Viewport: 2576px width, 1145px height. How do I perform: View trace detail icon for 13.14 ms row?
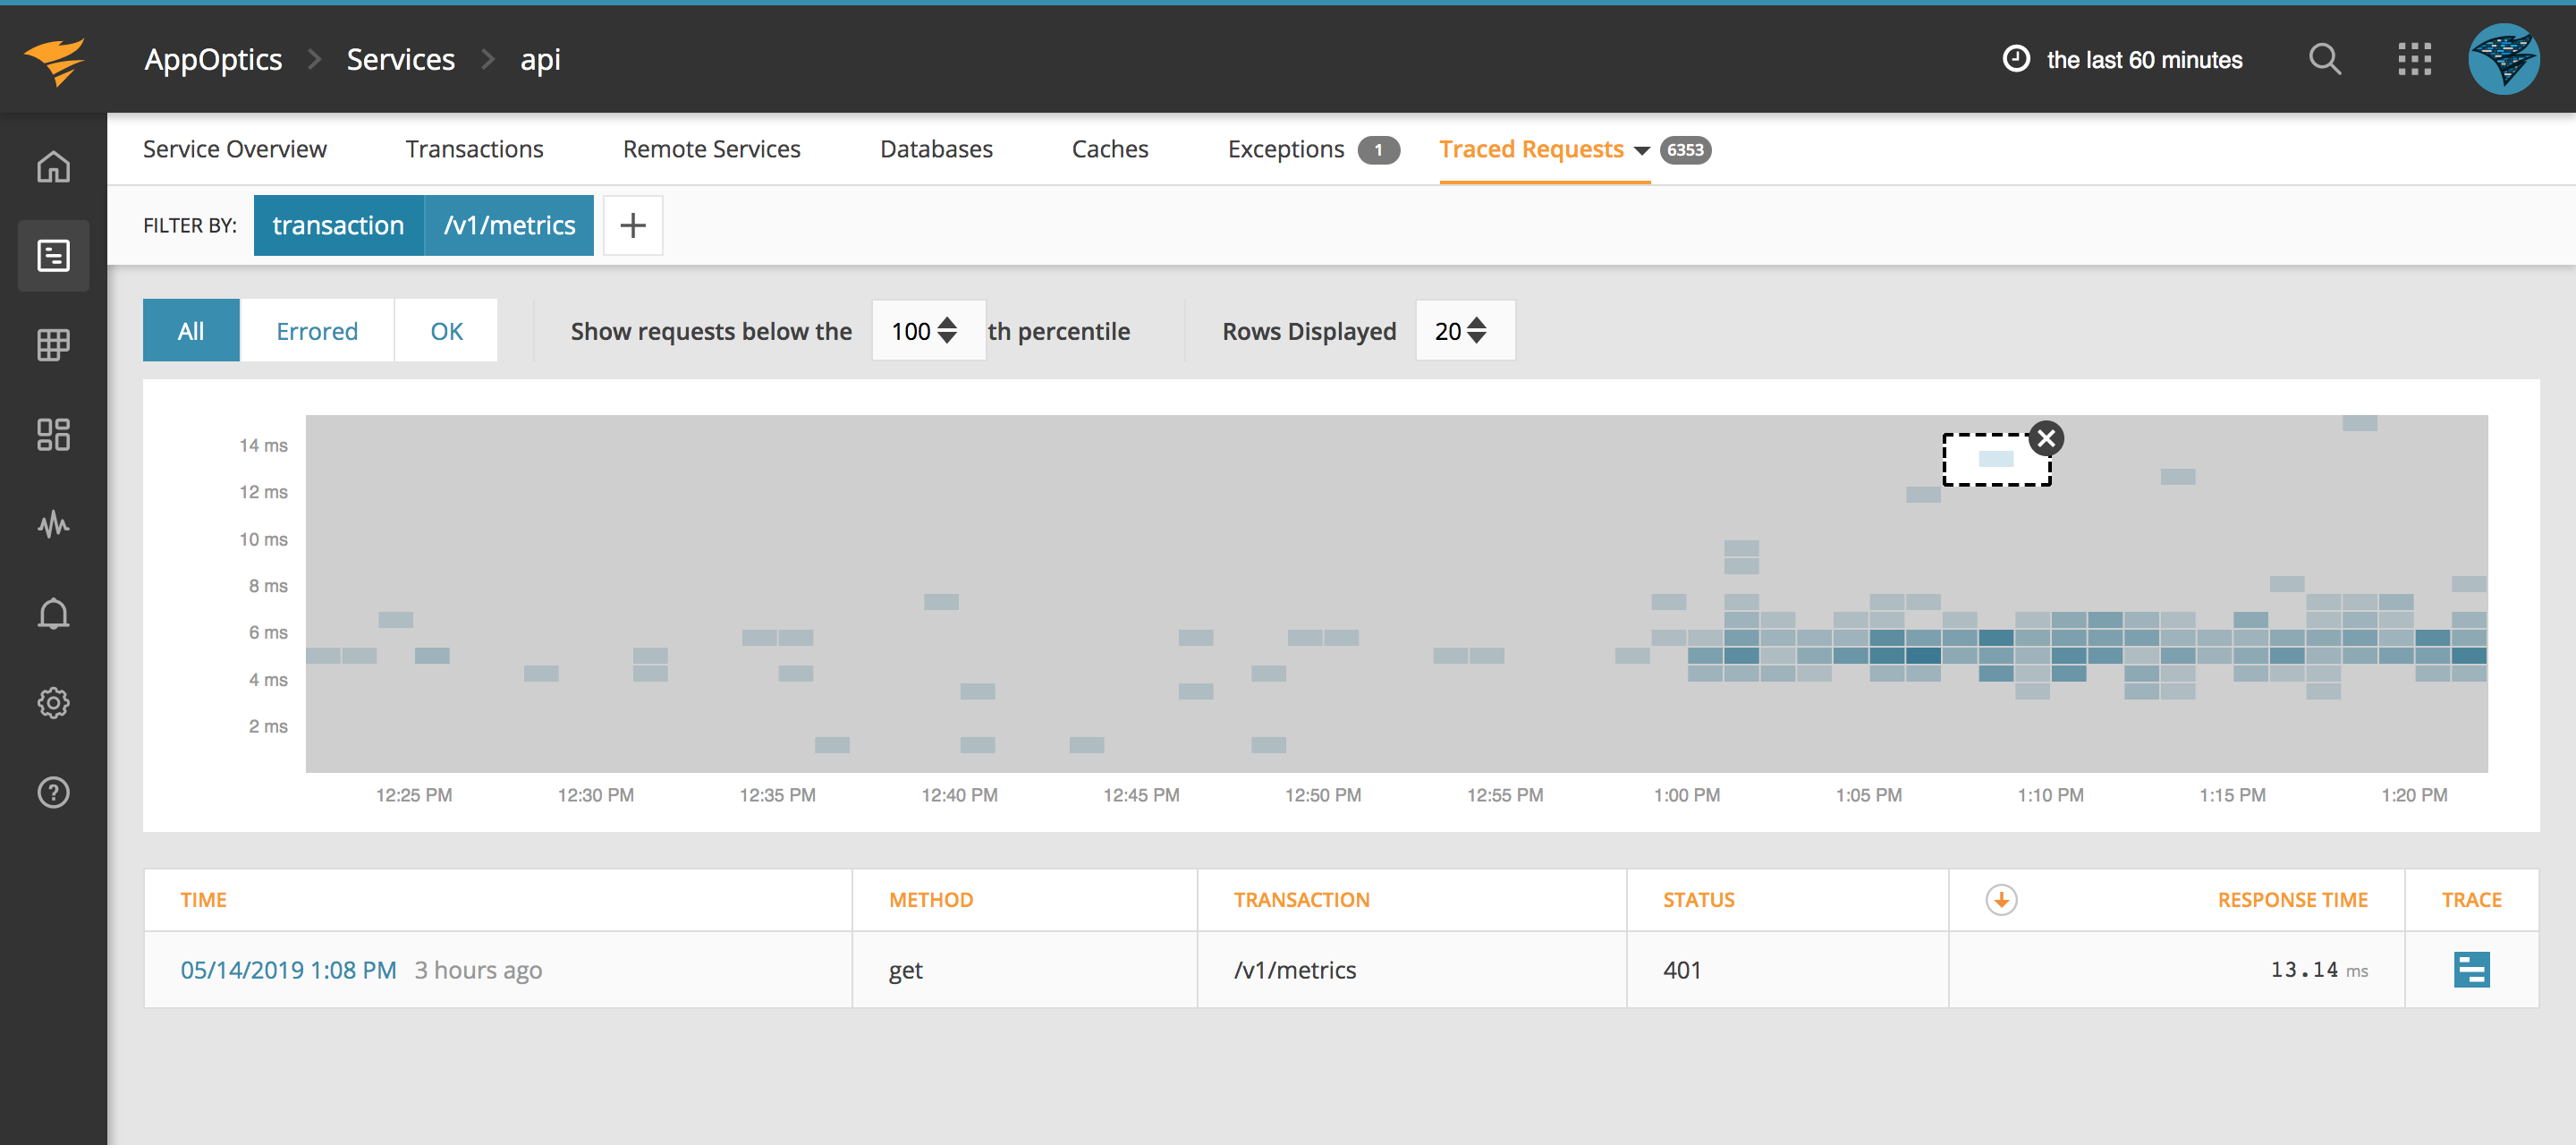pyautogui.click(x=2471, y=969)
